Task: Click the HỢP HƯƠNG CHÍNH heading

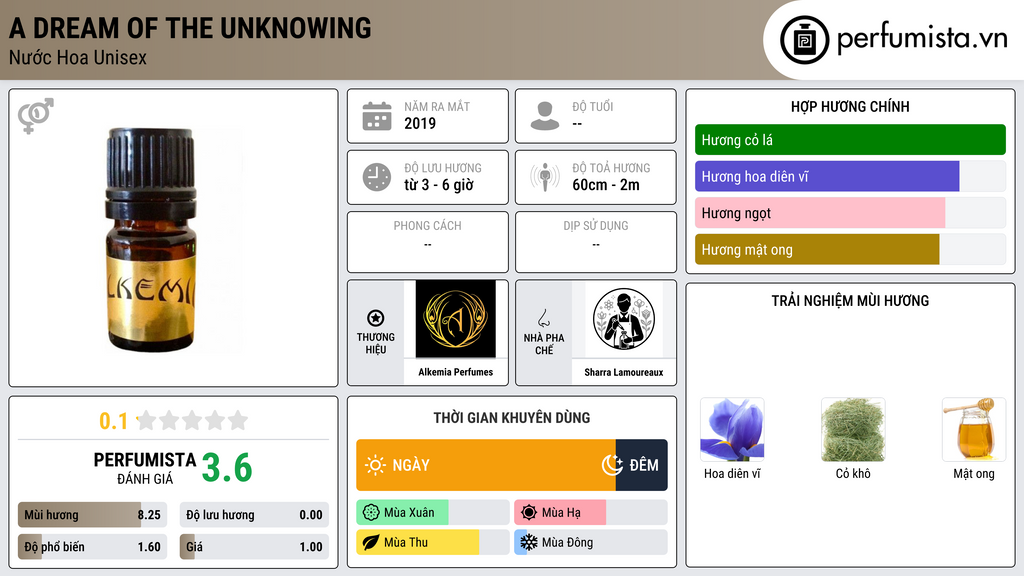Action: coord(850,106)
